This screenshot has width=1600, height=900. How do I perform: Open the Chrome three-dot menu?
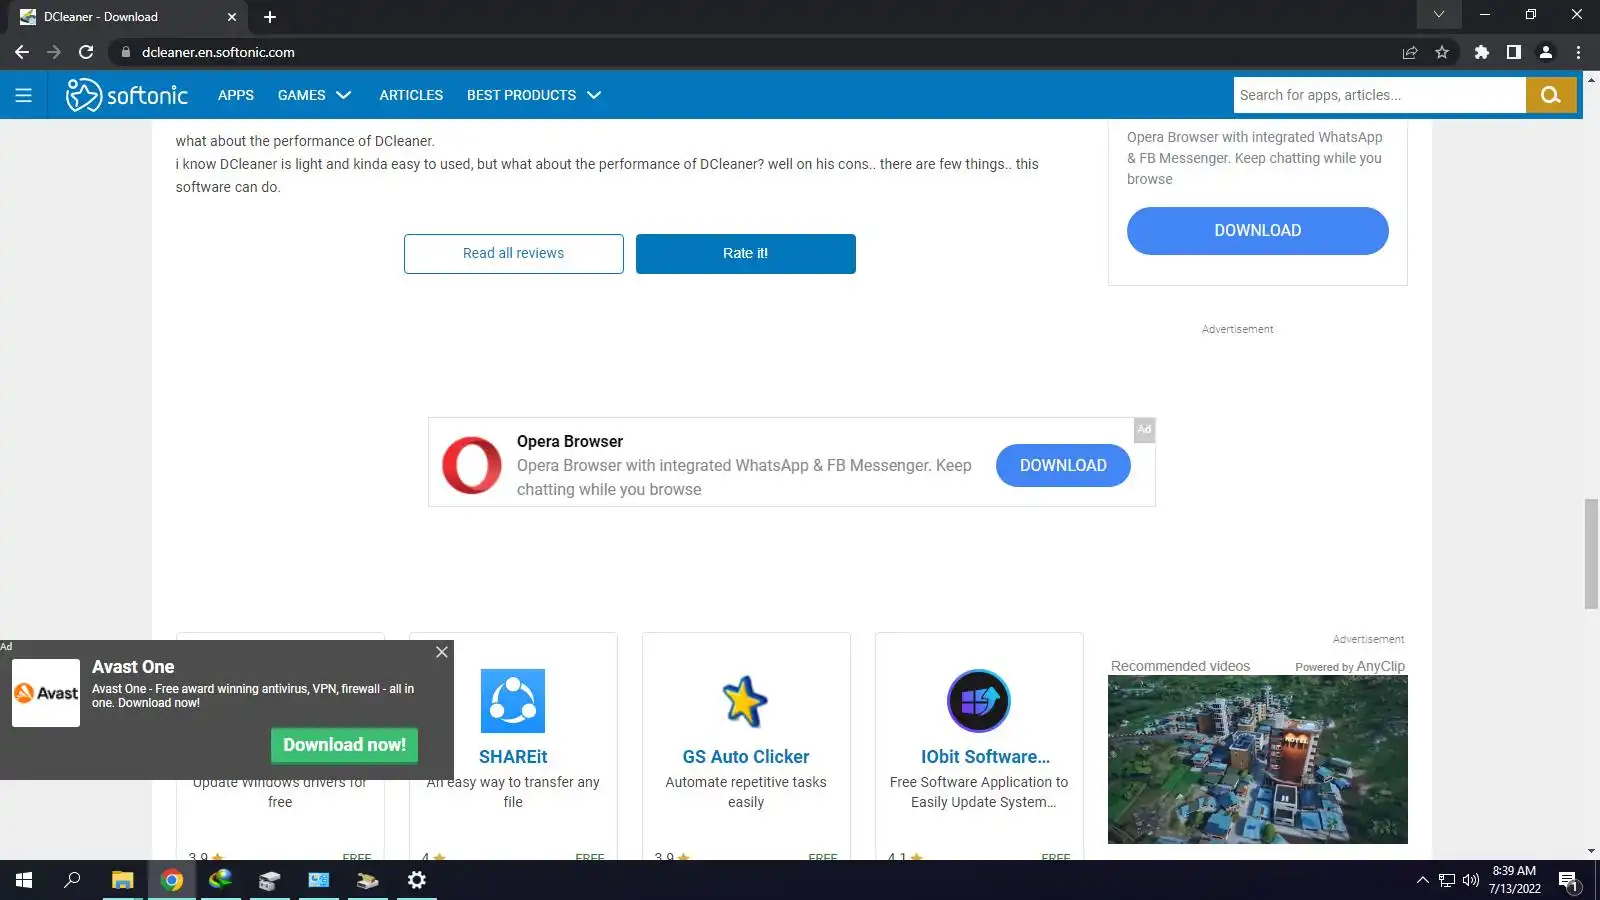[x=1579, y=52]
